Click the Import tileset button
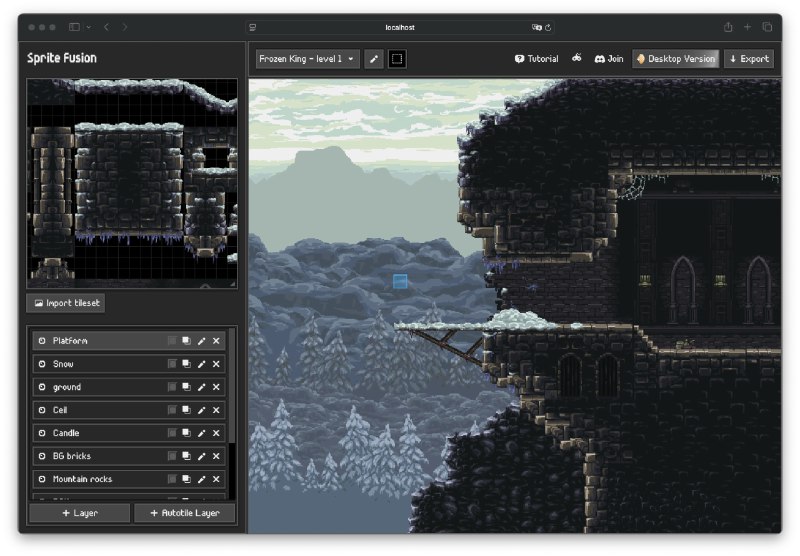The height and width of the screenshot is (556, 800). [x=67, y=303]
